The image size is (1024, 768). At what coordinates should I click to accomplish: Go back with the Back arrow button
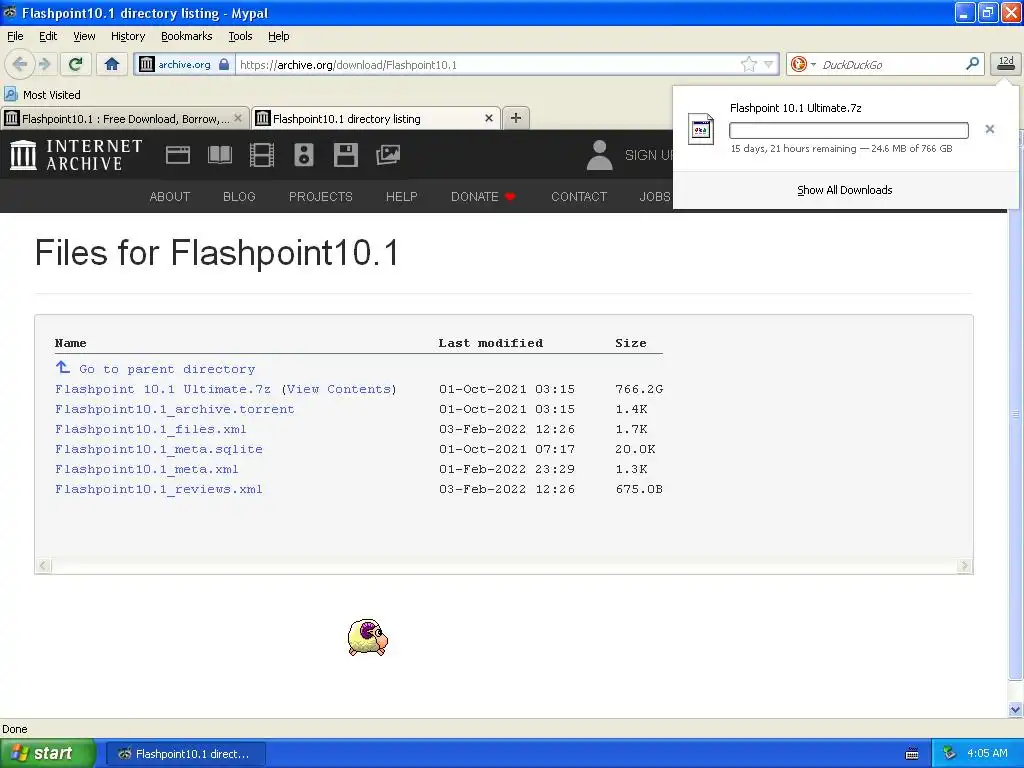(x=20, y=64)
